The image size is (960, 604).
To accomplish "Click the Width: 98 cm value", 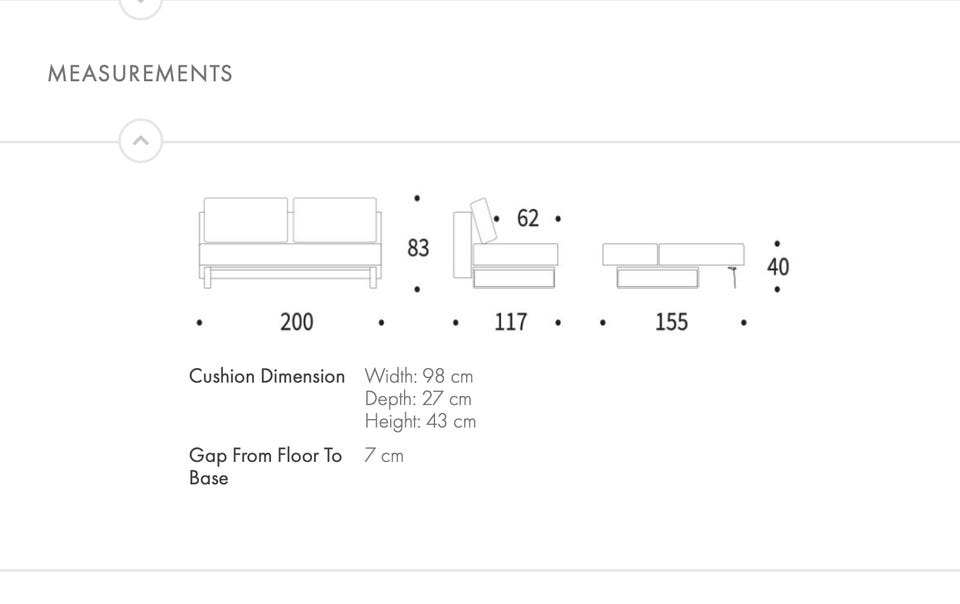I will pyautogui.click(x=419, y=376).
